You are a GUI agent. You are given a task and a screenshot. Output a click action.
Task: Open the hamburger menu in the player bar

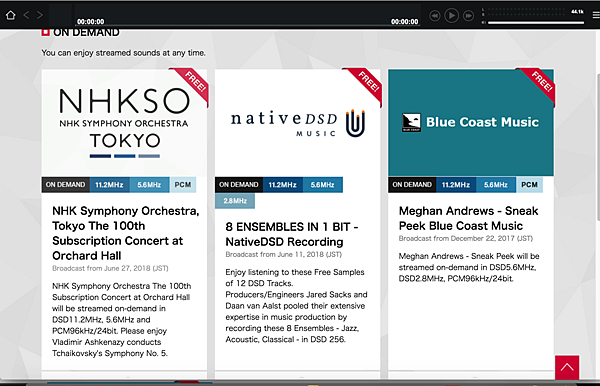click(x=596, y=15)
